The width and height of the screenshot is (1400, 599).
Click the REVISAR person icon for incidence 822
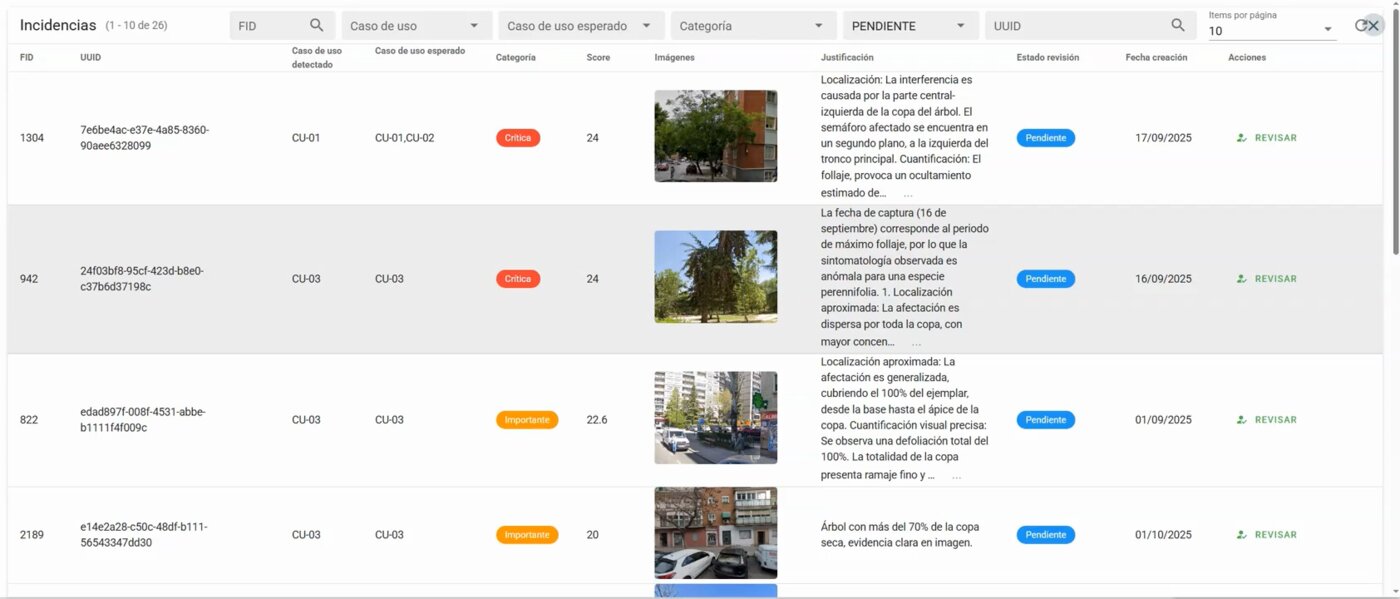pos(1240,419)
